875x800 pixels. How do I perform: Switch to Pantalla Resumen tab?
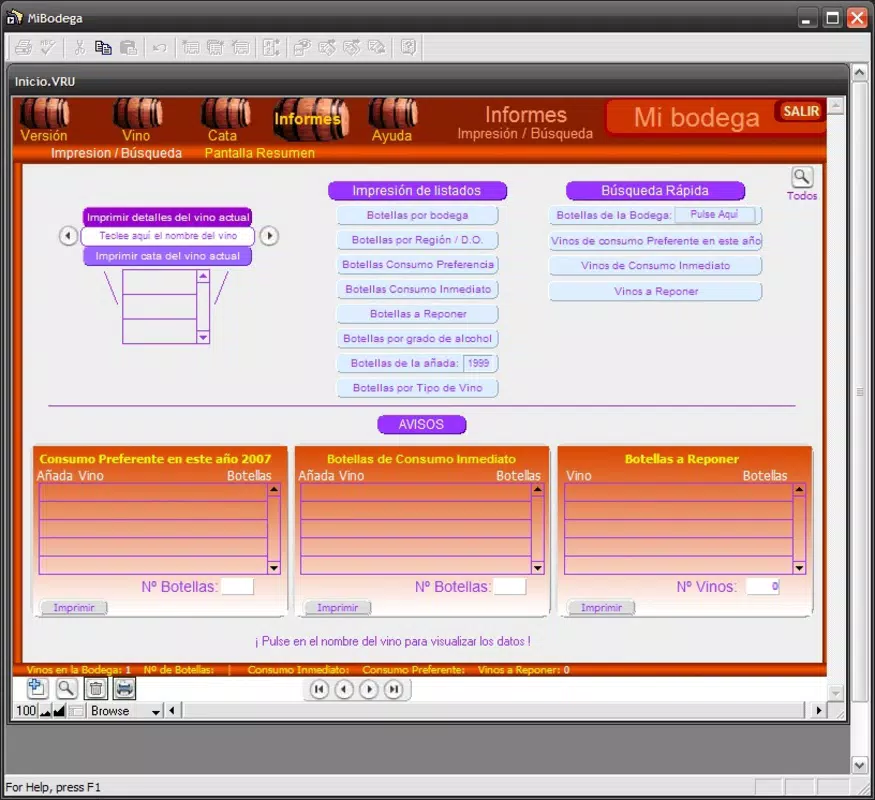point(259,153)
